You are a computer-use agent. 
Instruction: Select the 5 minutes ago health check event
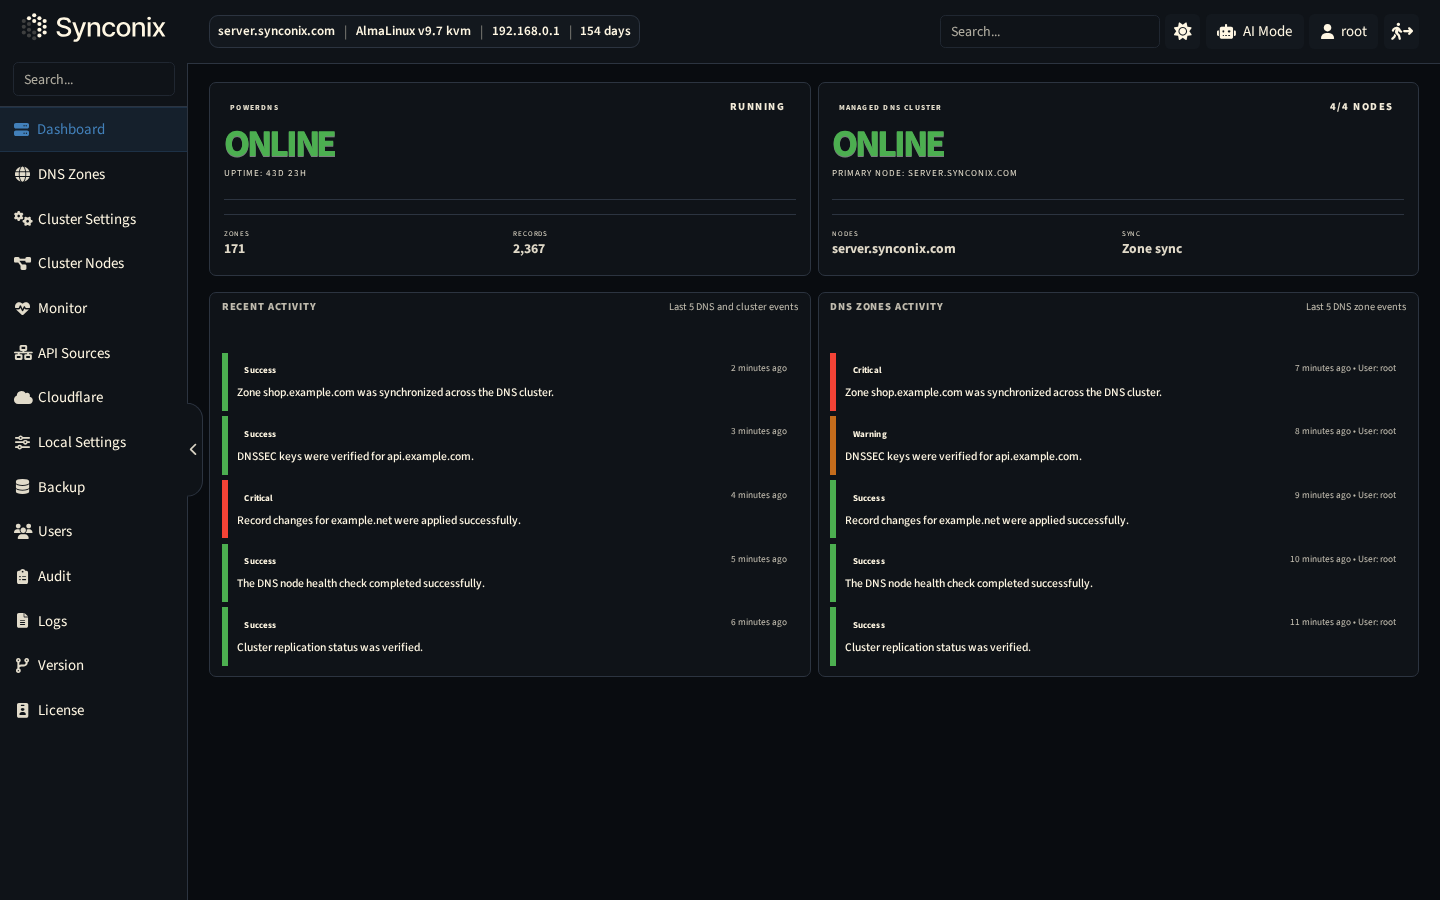(x=510, y=573)
